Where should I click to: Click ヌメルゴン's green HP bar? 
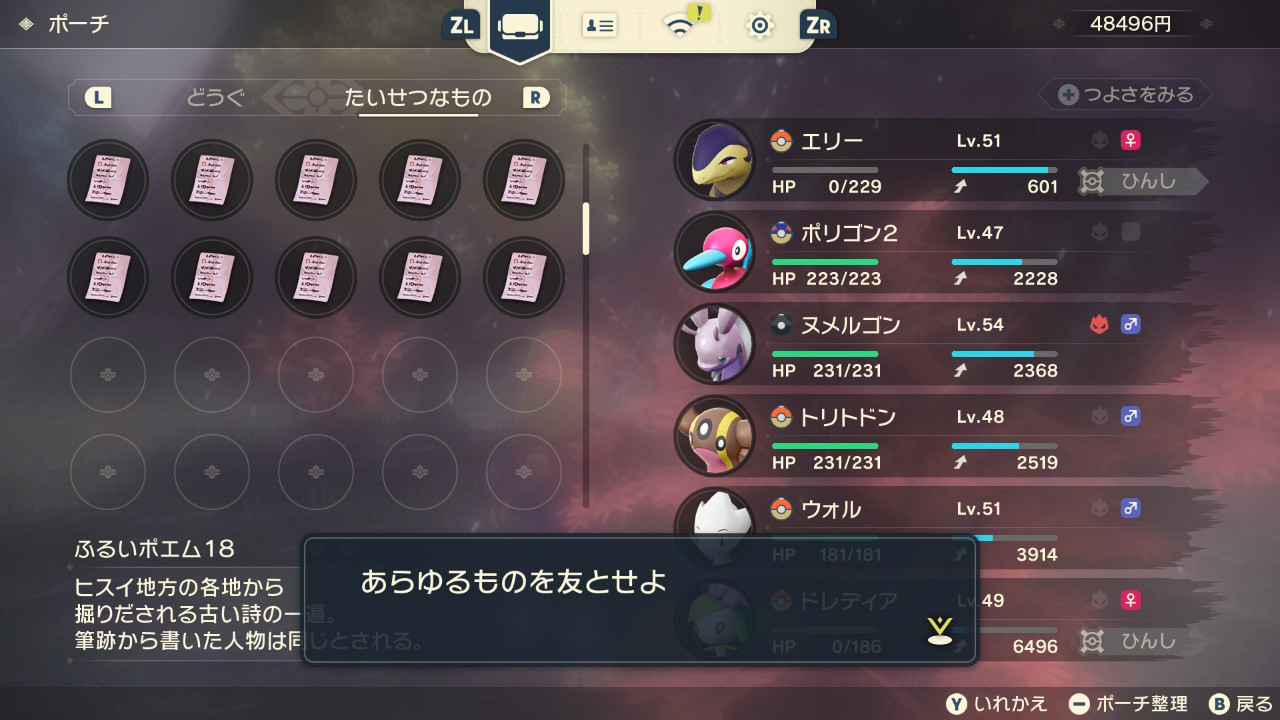(825, 354)
